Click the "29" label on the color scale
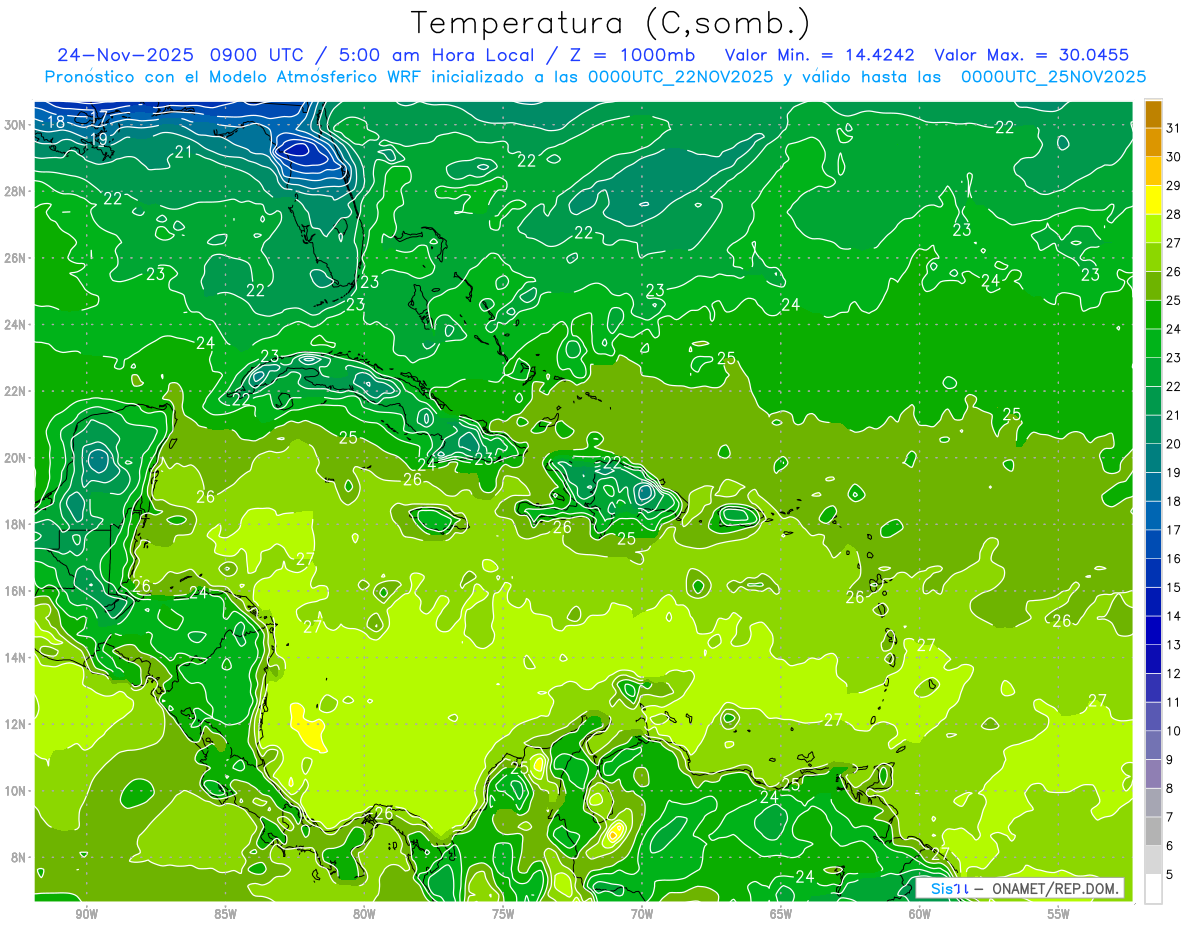 pos(1173,185)
